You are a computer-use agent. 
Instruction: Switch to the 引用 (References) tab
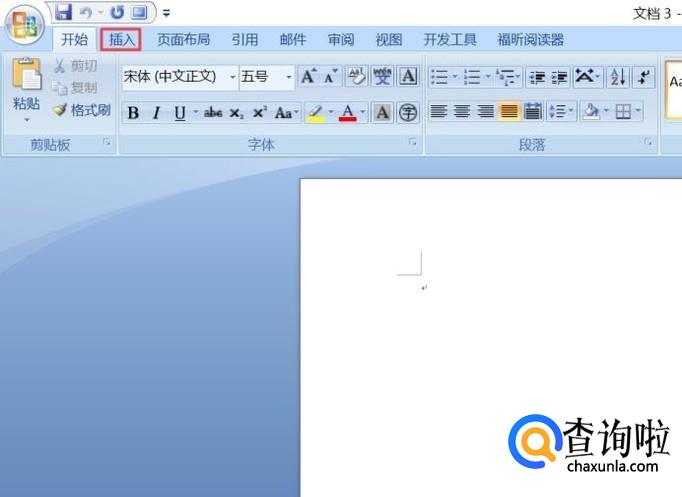[244, 40]
